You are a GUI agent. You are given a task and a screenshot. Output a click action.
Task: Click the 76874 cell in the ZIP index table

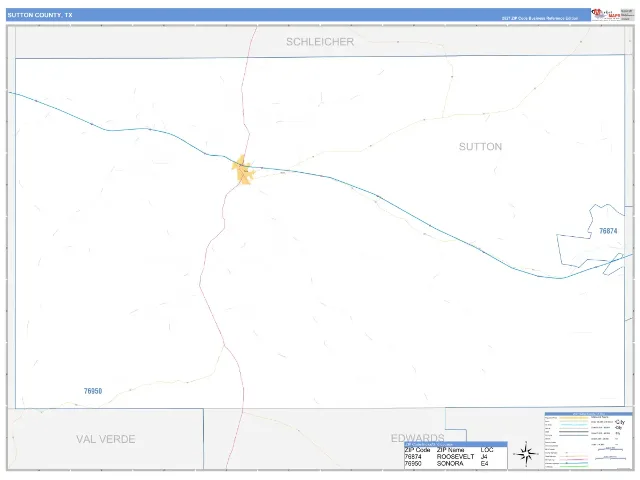coord(413,457)
